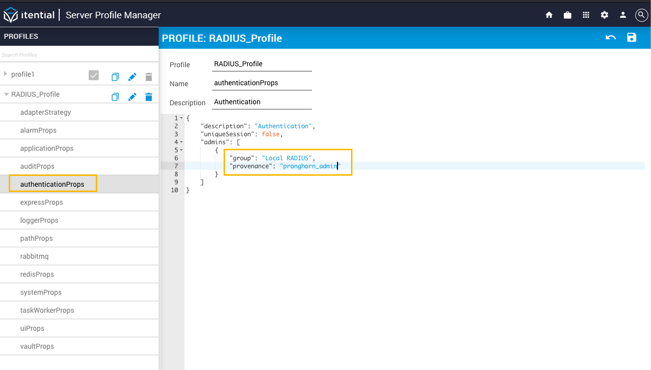The height and width of the screenshot is (370, 651).
Task: Select loggerProps in the profile list
Action: [x=79, y=220]
